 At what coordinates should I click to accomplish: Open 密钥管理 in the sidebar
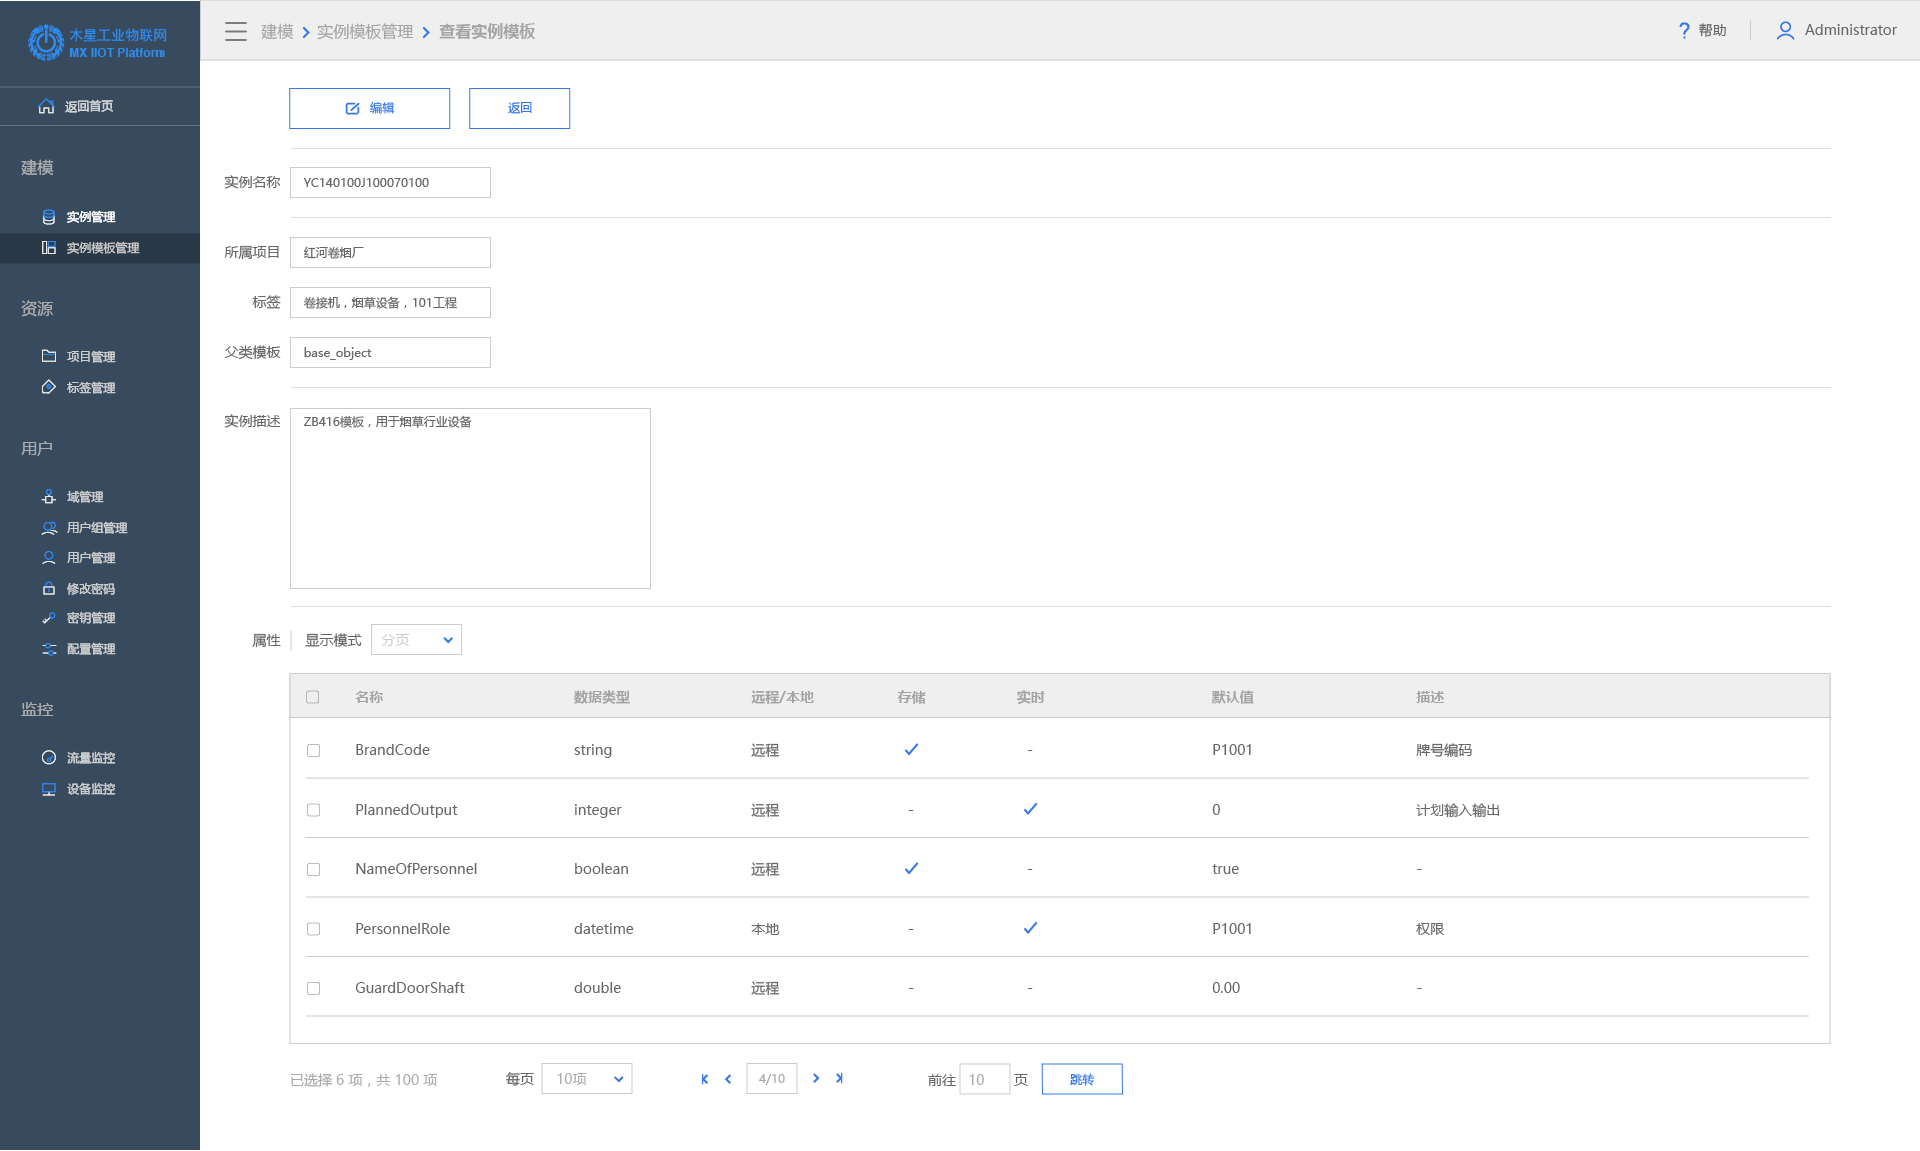point(91,618)
